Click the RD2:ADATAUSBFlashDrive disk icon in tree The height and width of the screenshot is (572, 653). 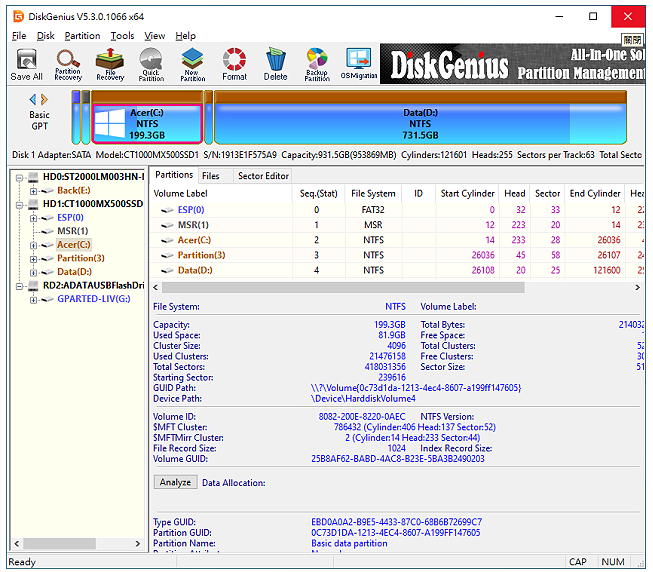pos(33,286)
